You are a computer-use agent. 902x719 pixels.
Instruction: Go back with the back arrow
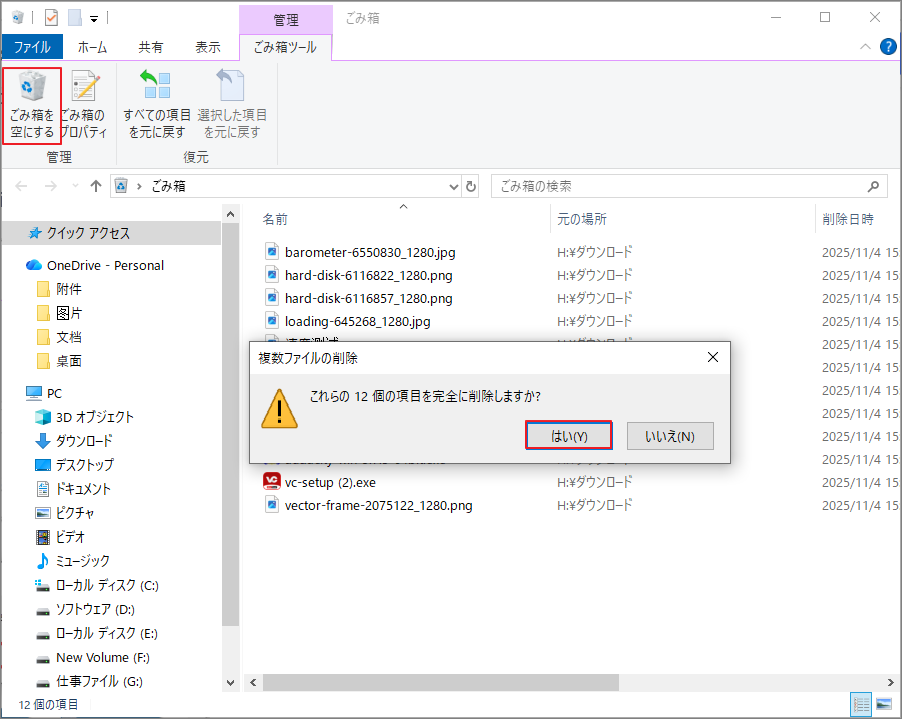(21, 186)
